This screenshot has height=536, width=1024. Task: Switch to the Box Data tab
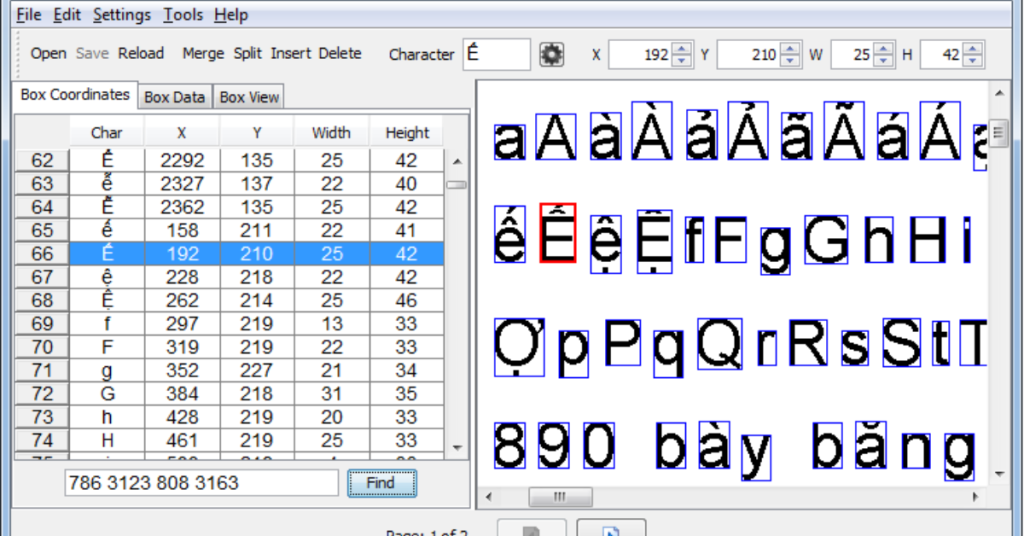click(x=174, y=97)
